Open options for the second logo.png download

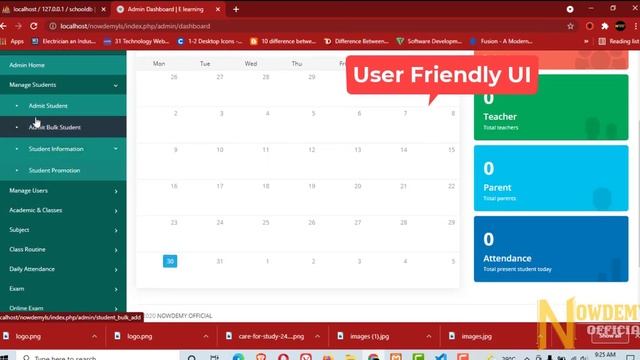[x=206, y=336]
